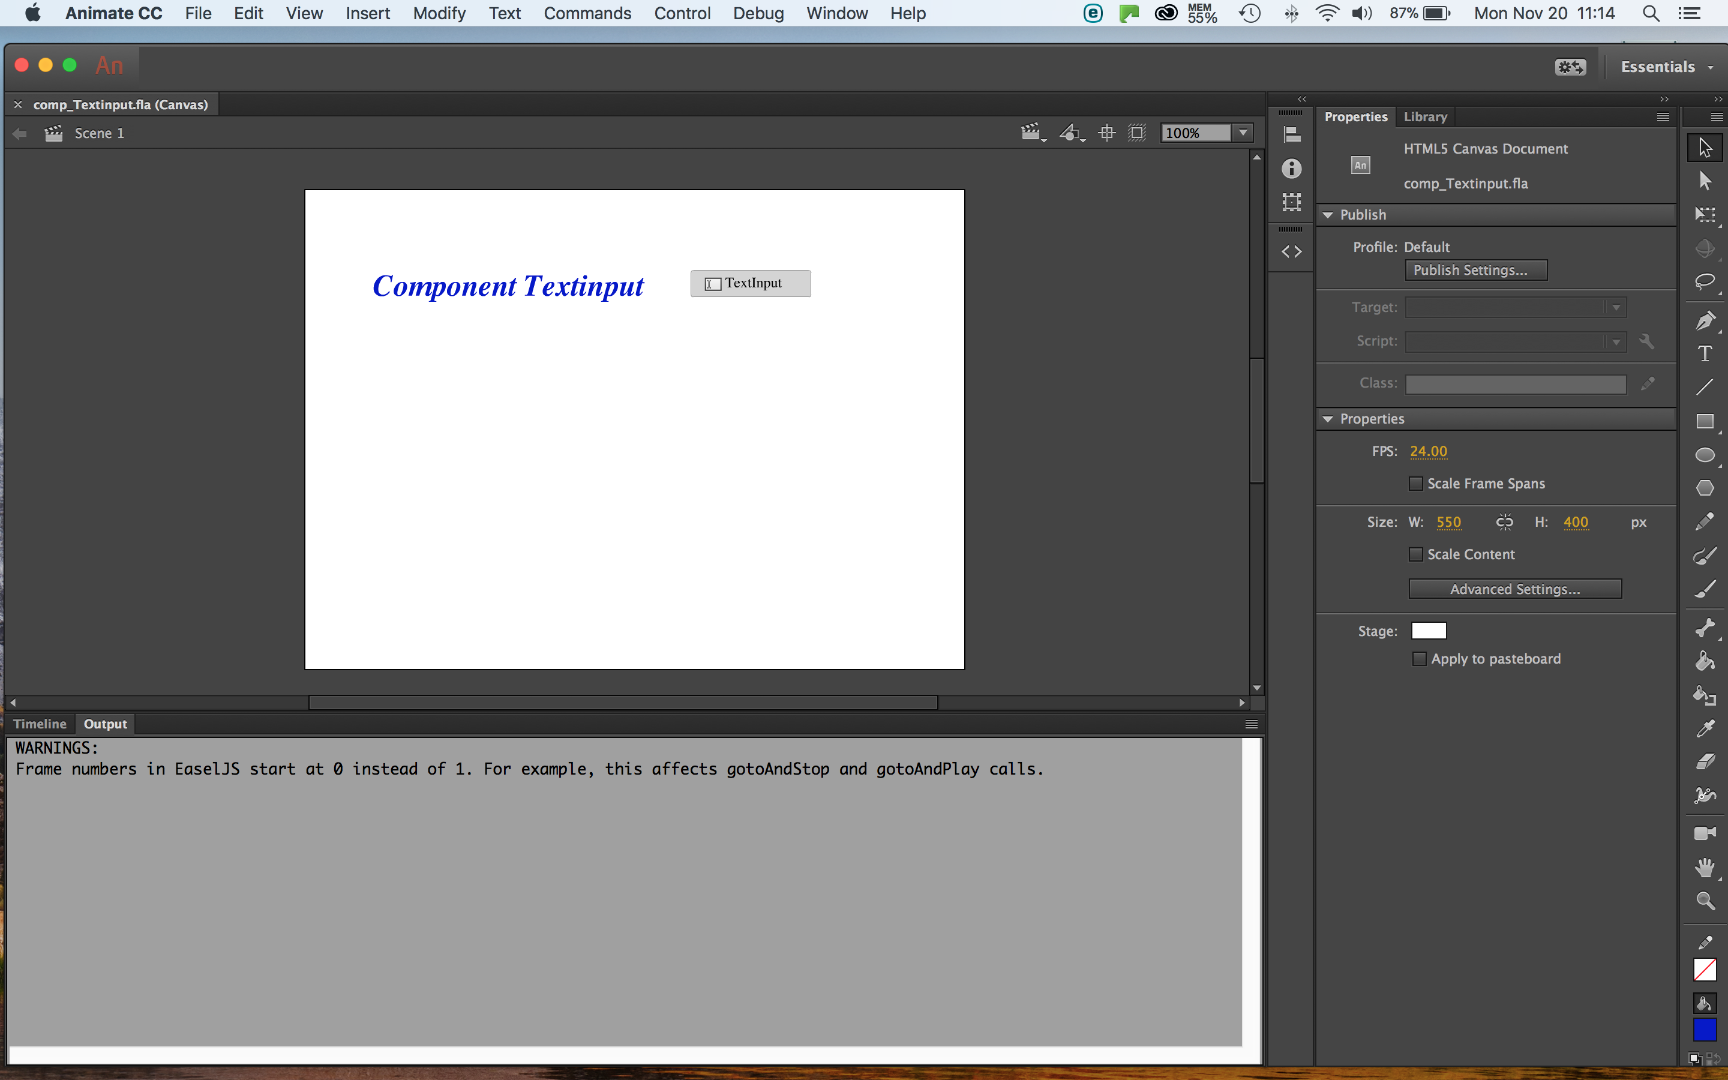Select the Selection arrow tool
The height and width of the screenshot is (1080, 1728).
point(1705,147)
